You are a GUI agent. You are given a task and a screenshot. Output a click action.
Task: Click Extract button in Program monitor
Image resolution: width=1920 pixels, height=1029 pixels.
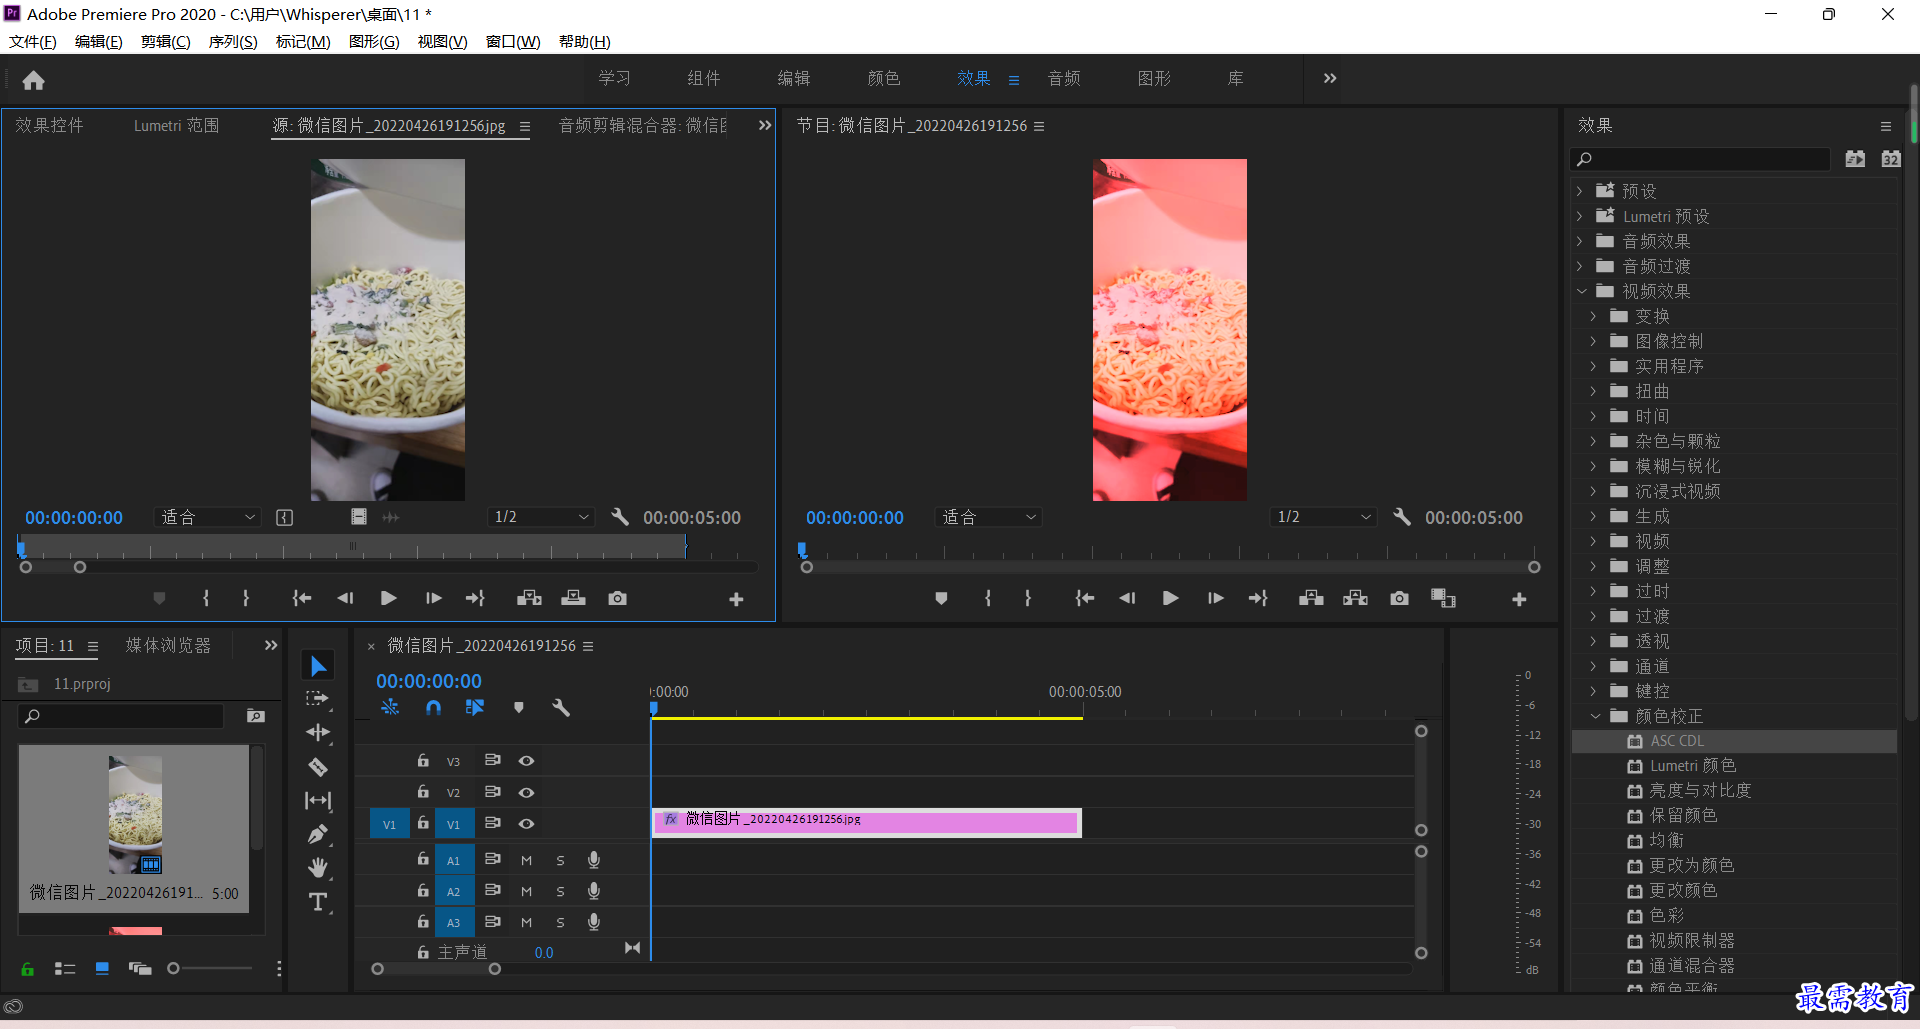coord(1355,598)
